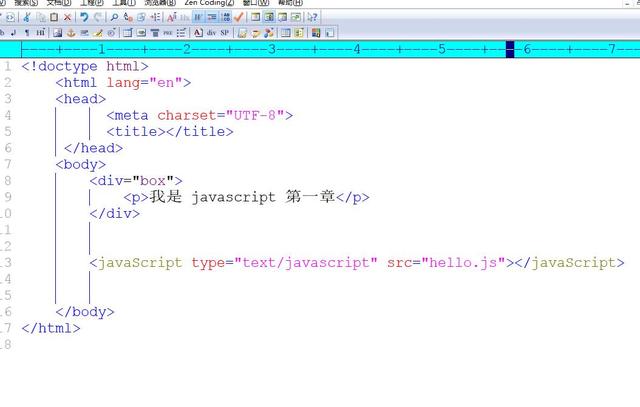The height and width of the screenshot is (407, 640).
Task: Toggle the third window pane icon
Action: (x=282, y=17)
